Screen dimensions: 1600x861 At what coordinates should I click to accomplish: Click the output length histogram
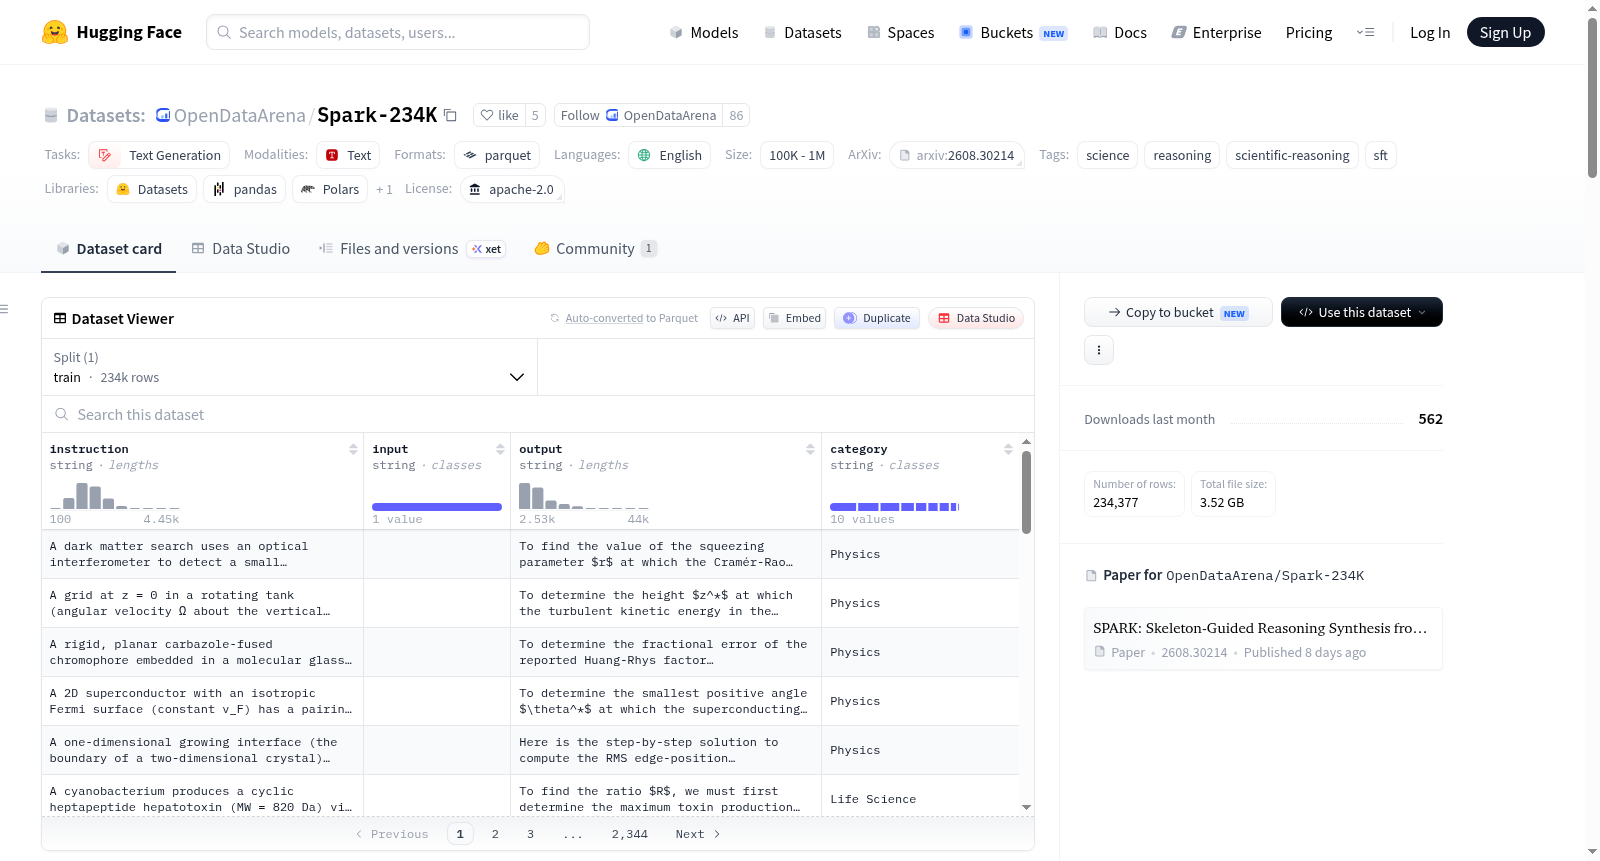tap(584, 496)
